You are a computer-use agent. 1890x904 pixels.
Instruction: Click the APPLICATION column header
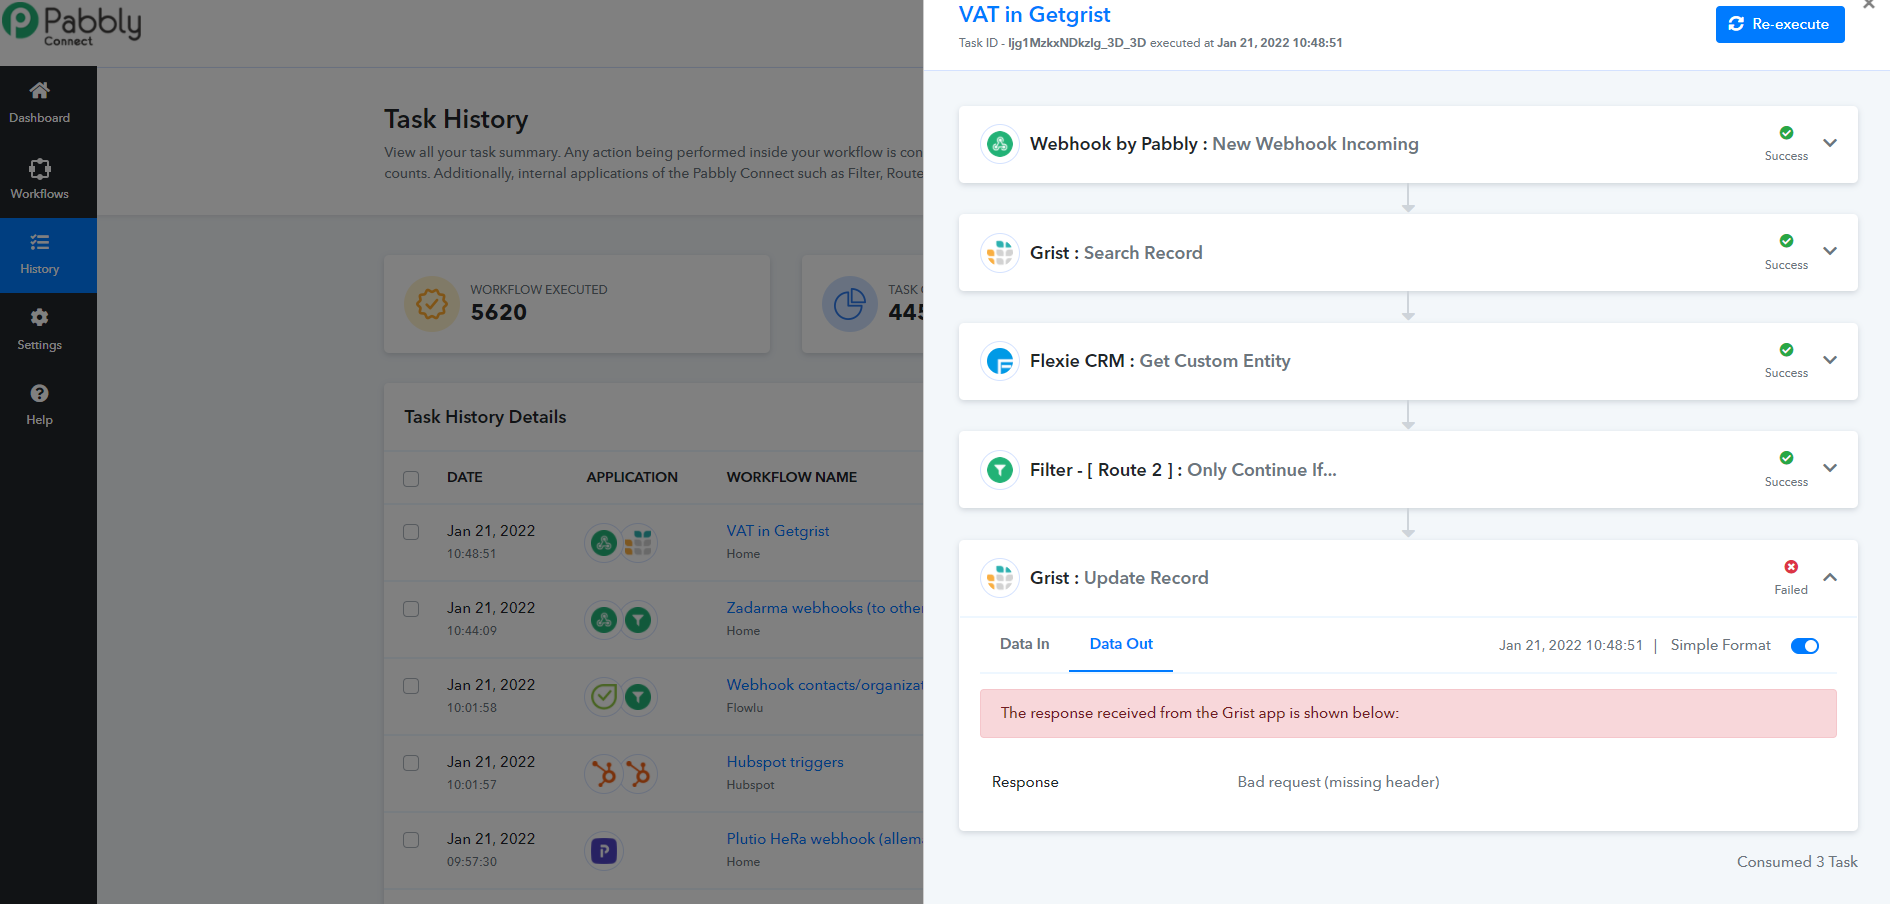[x=632, y=477]
